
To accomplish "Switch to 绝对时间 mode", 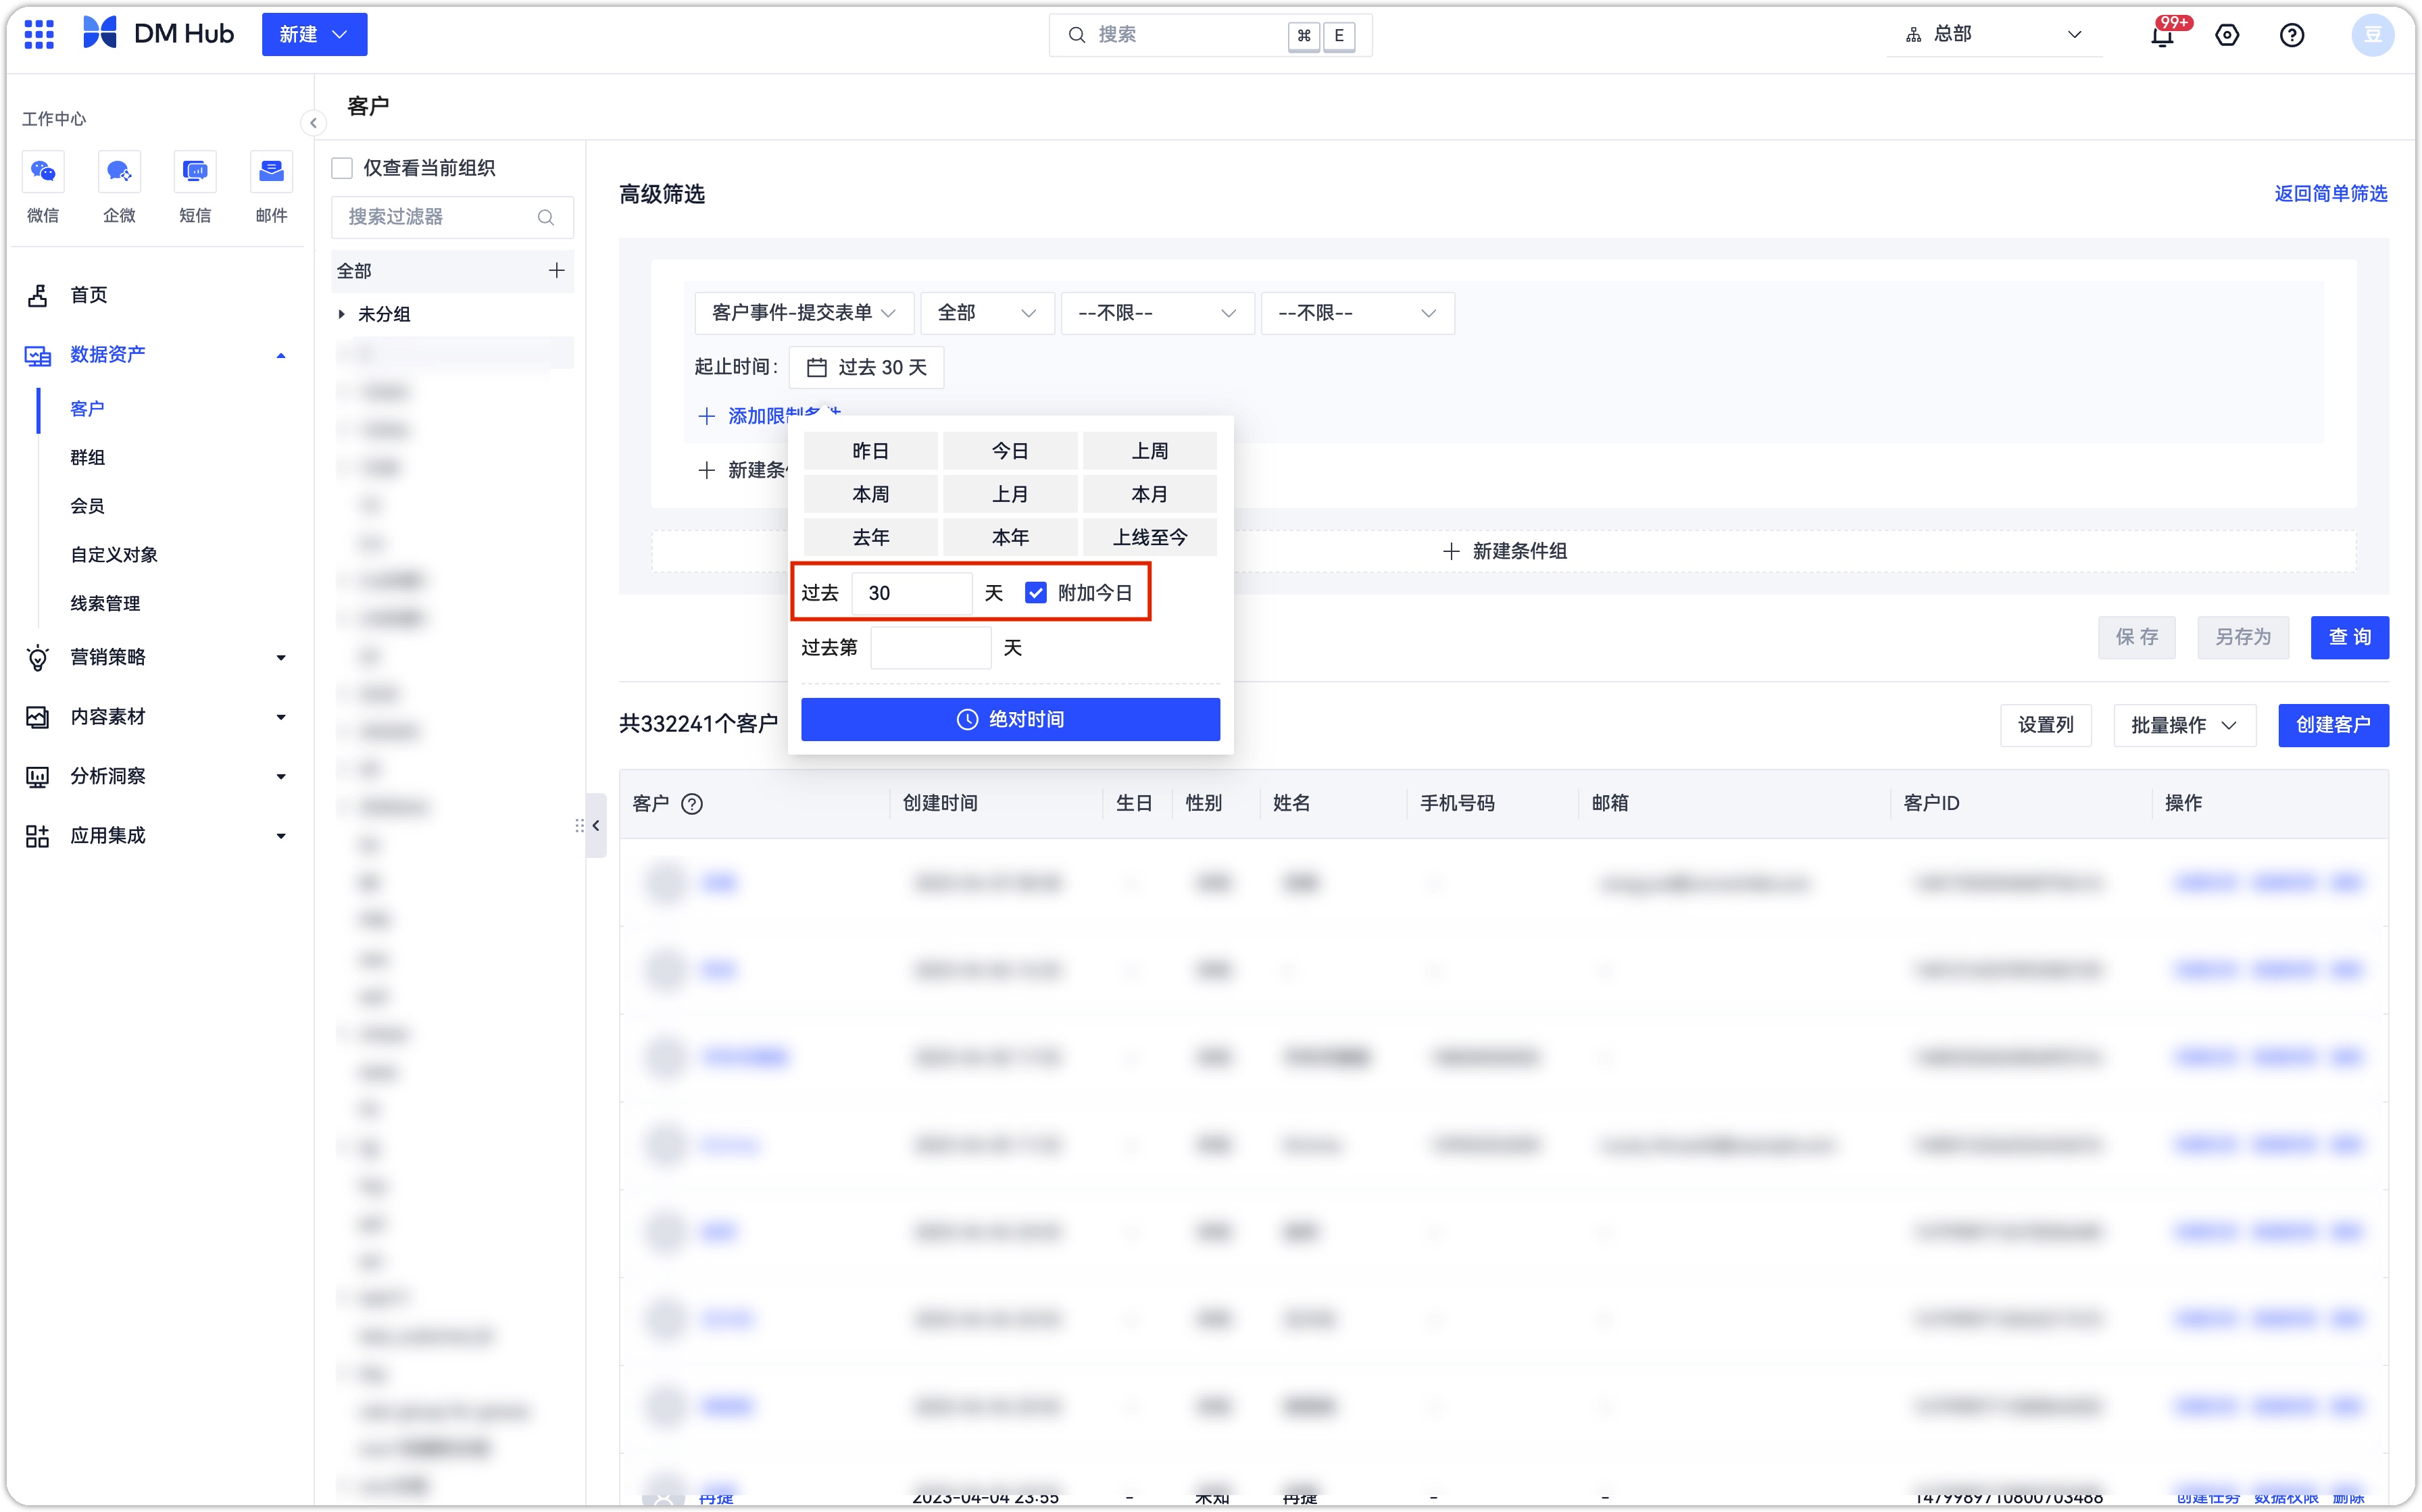I will (1010, 720).
